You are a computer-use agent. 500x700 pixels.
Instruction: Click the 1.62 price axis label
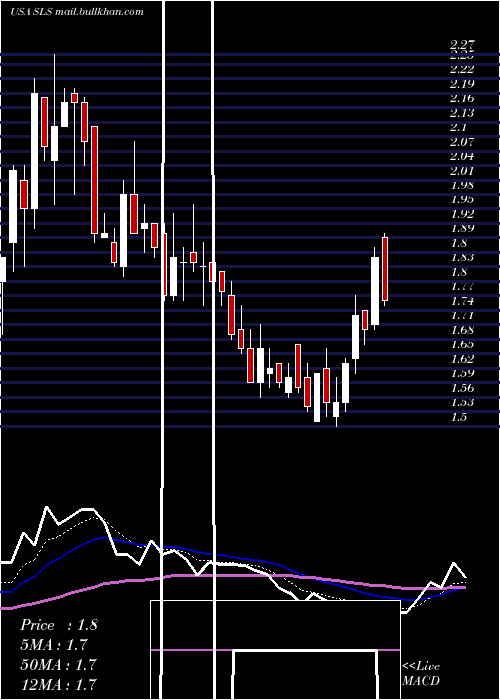click(462, 358)
